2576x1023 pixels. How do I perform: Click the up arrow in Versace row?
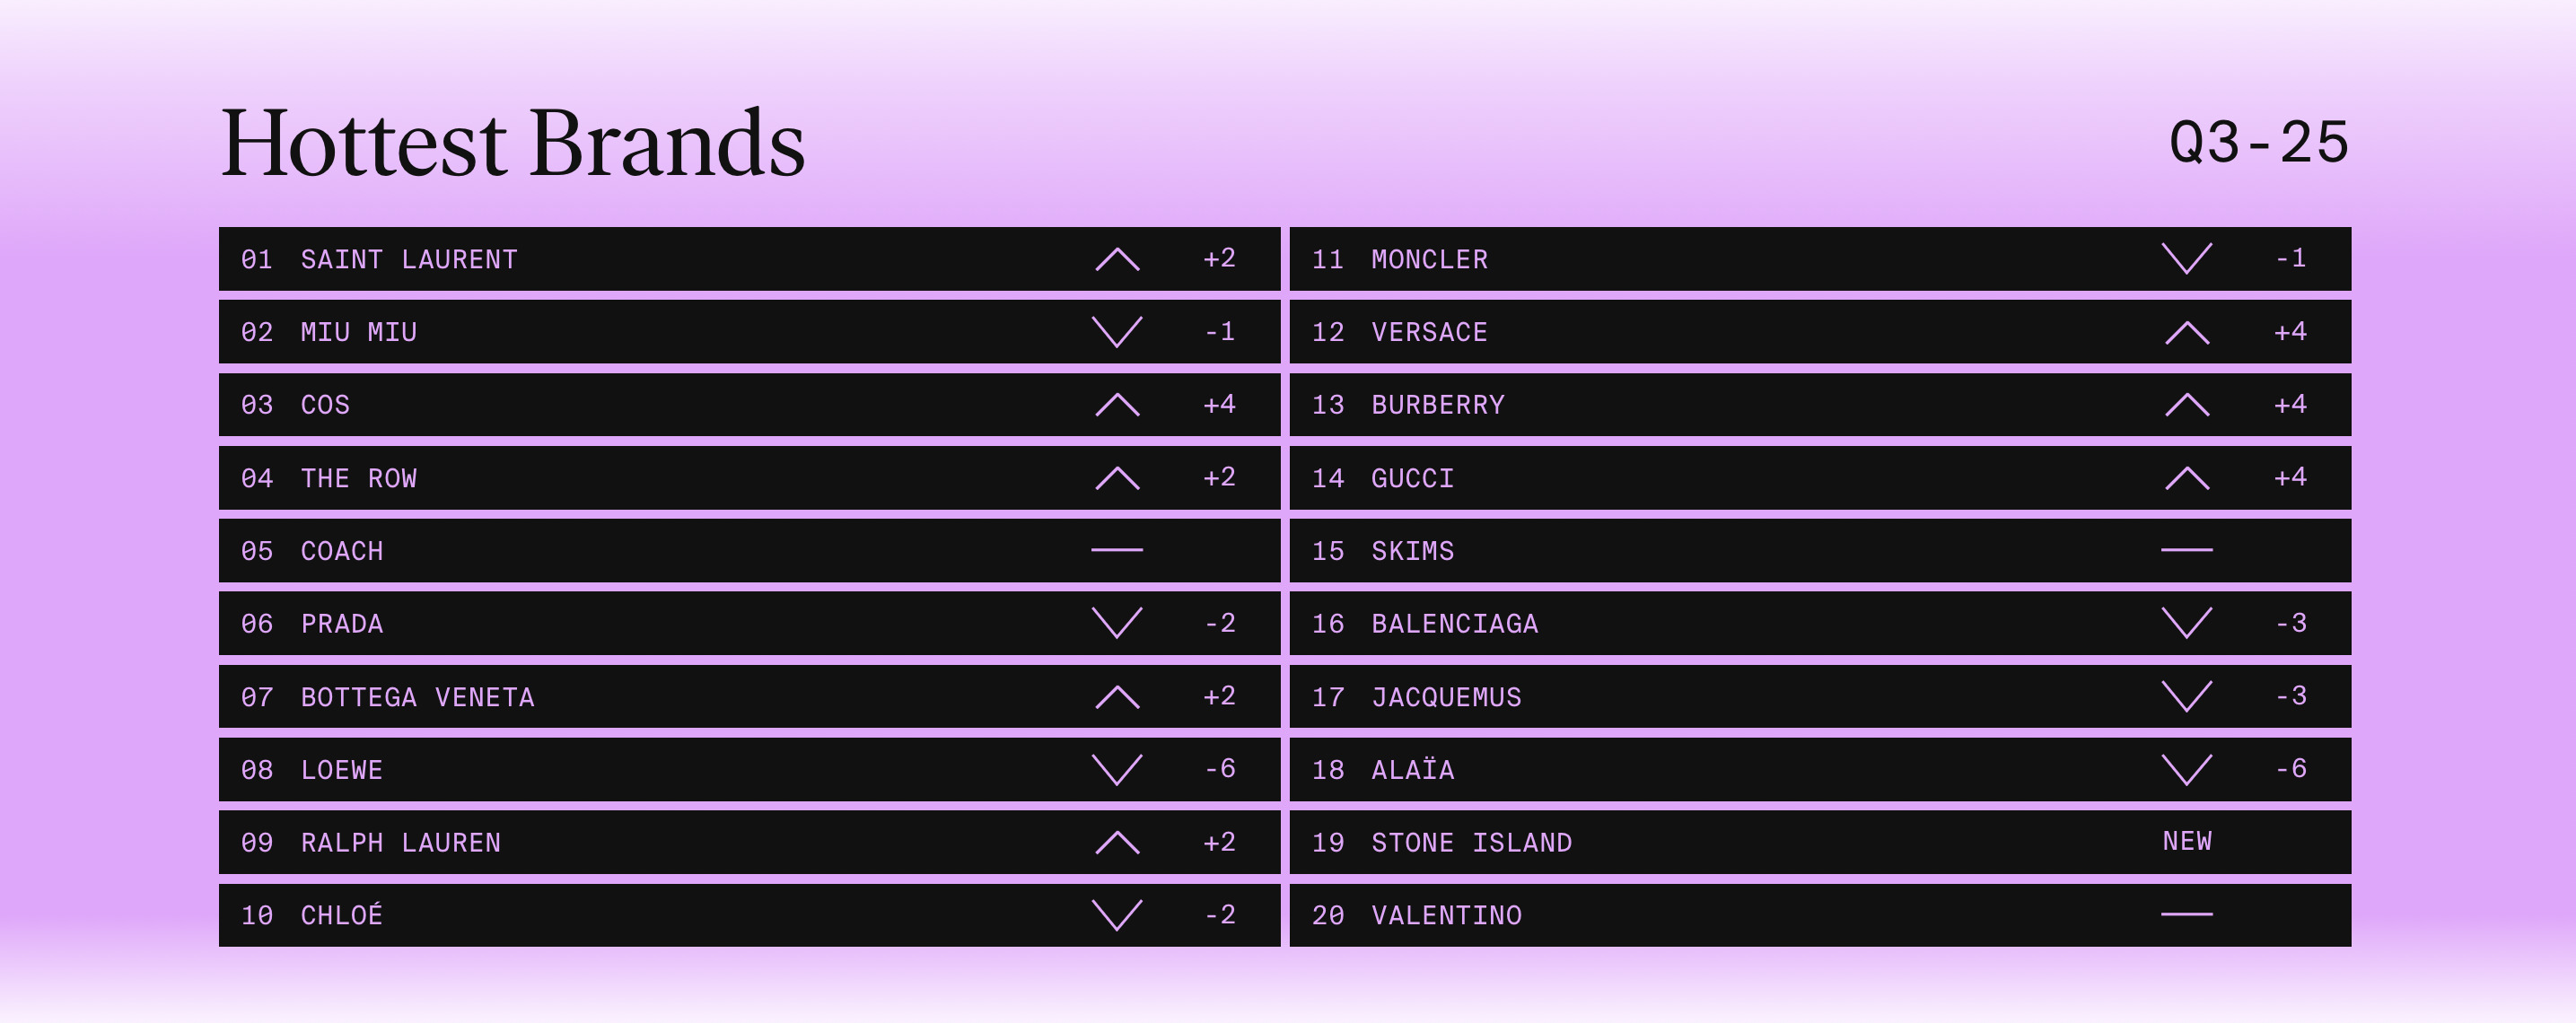(x=2187, y=333)
